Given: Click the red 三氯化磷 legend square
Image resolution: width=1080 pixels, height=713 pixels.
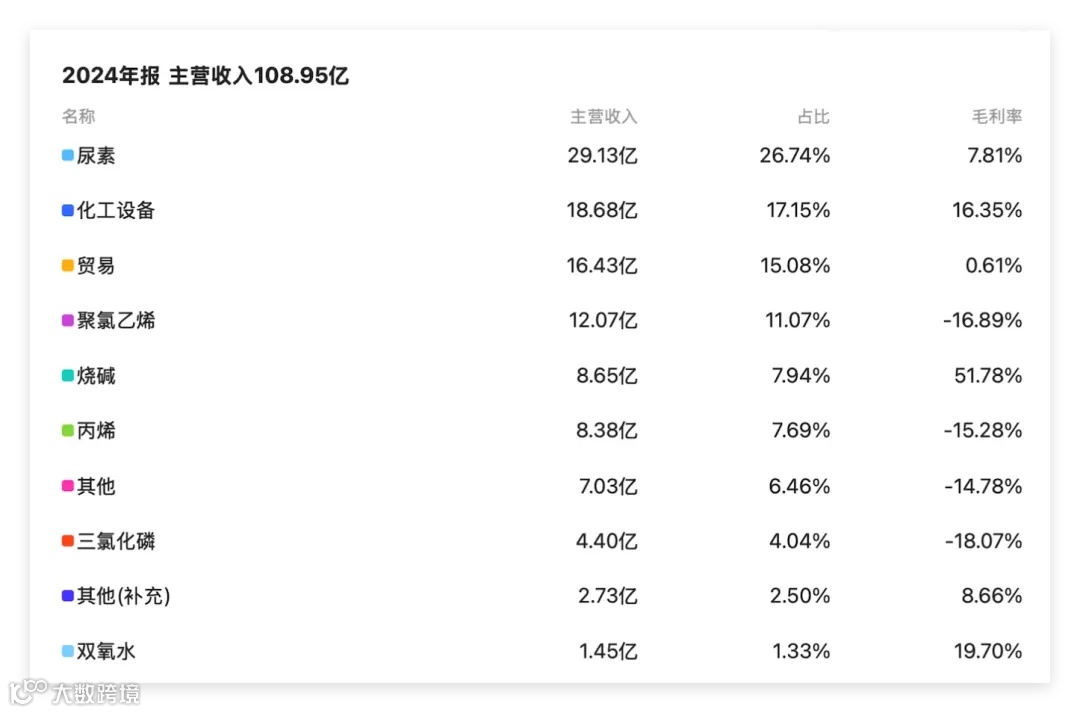Looking at the screenshot, I should (68, 541).
